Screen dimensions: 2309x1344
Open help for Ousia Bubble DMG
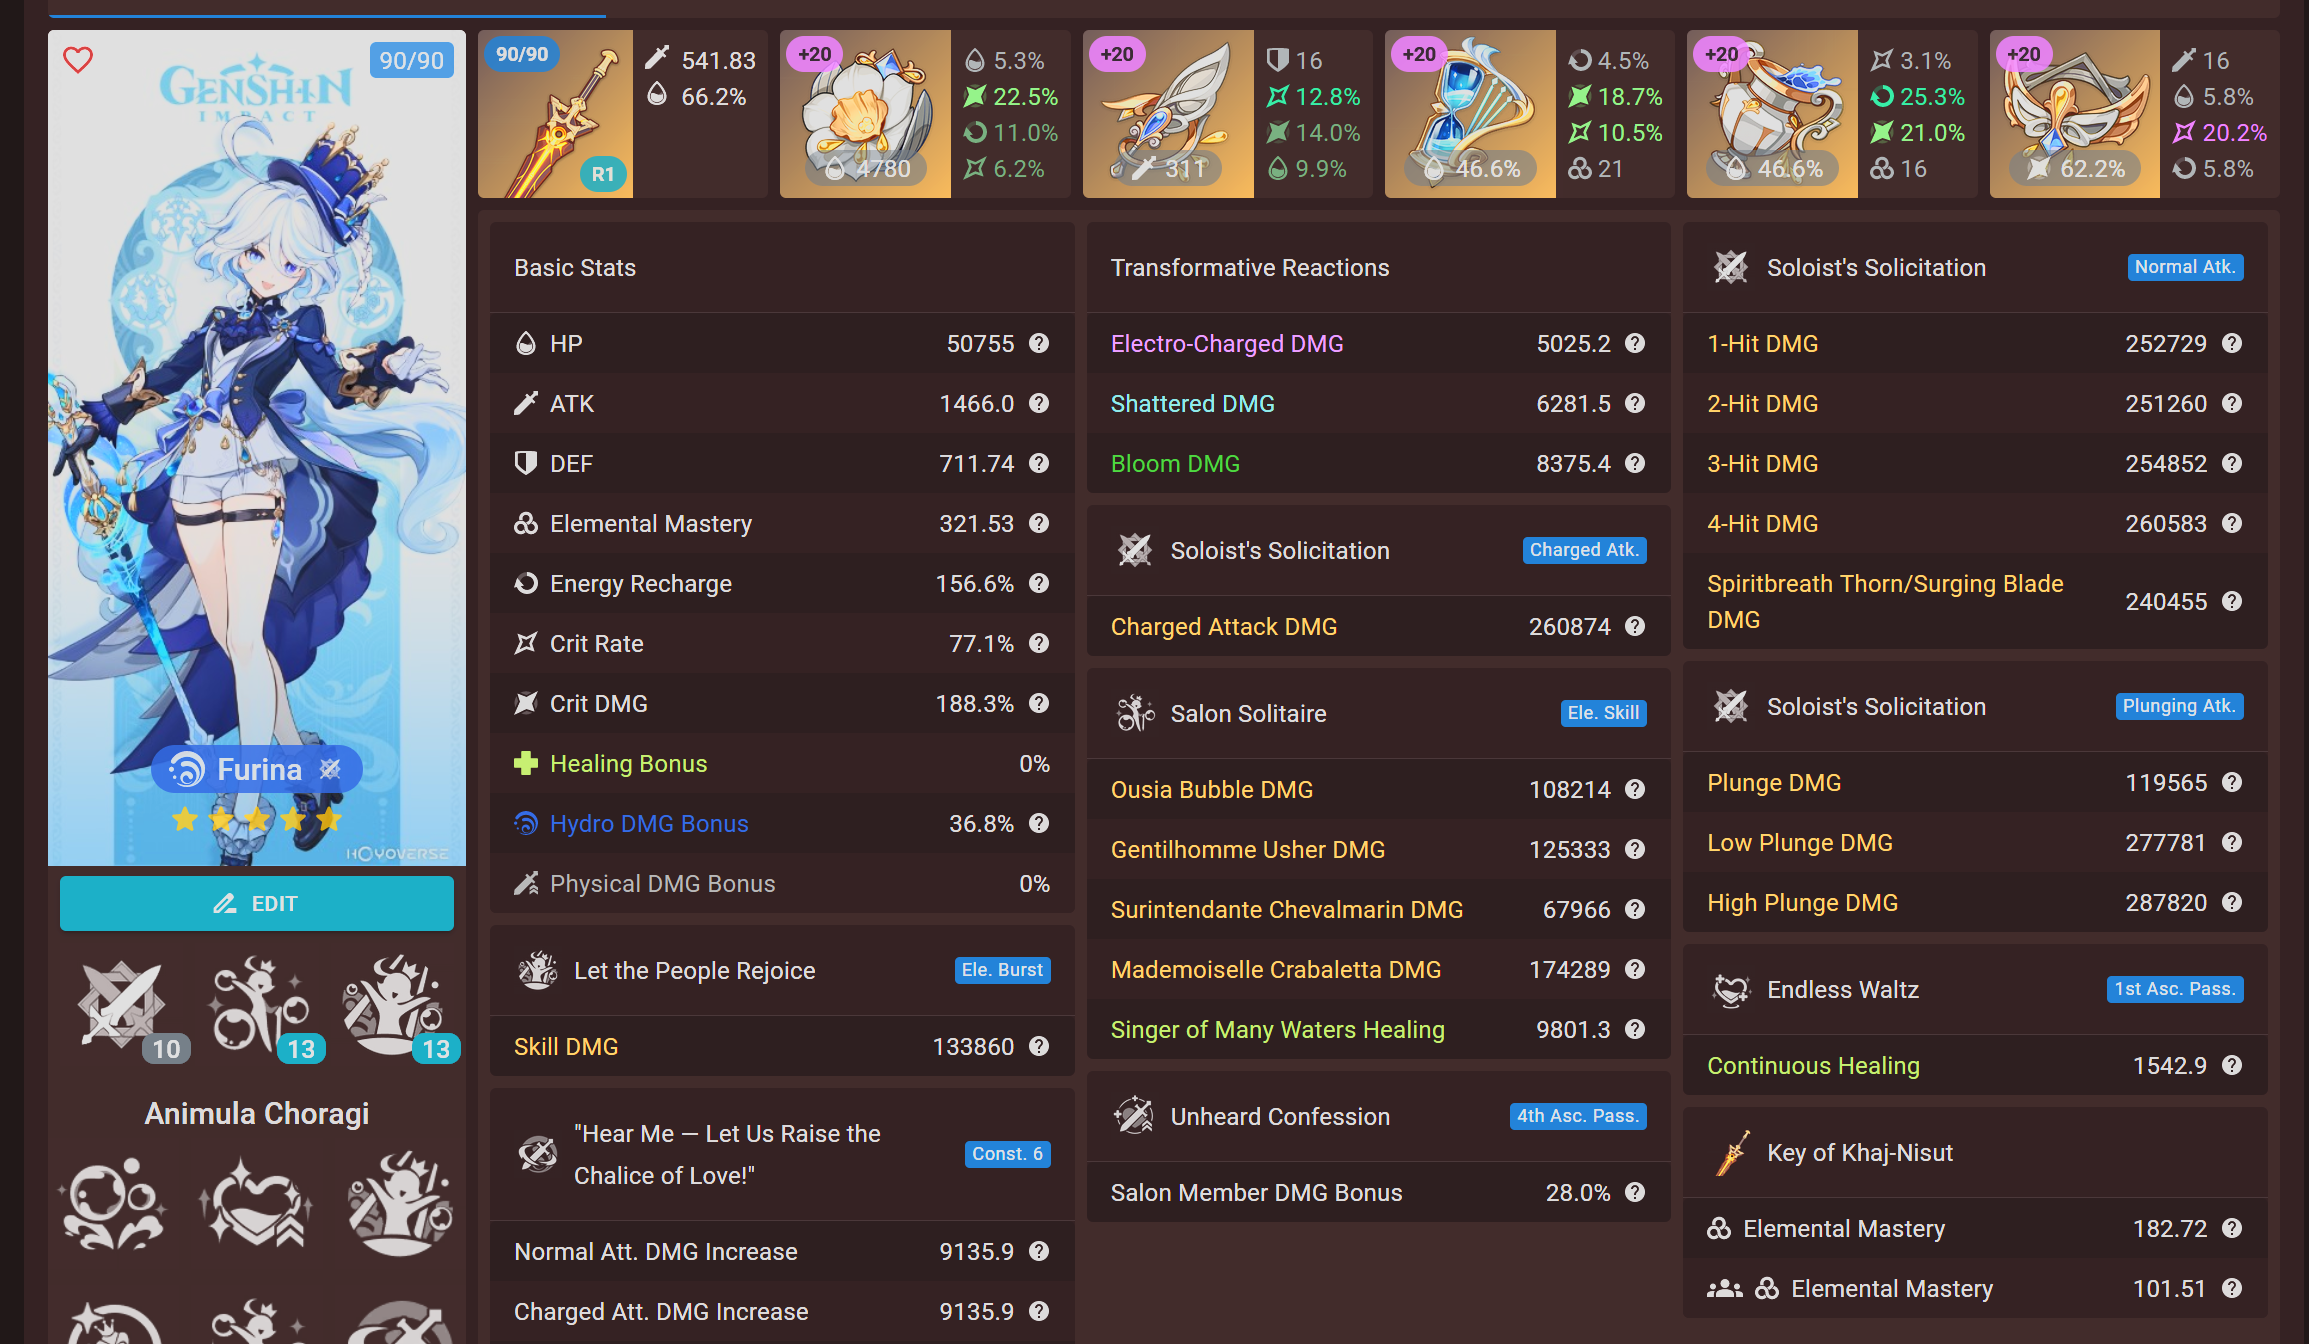pos(1635,789)
